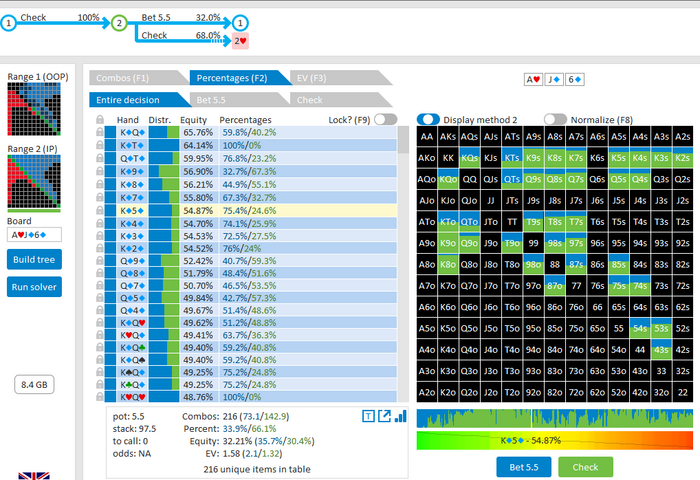This screenshot has width=700, height=480.
Task: Click the 87o cell in matrix
Action: (554, 286)
